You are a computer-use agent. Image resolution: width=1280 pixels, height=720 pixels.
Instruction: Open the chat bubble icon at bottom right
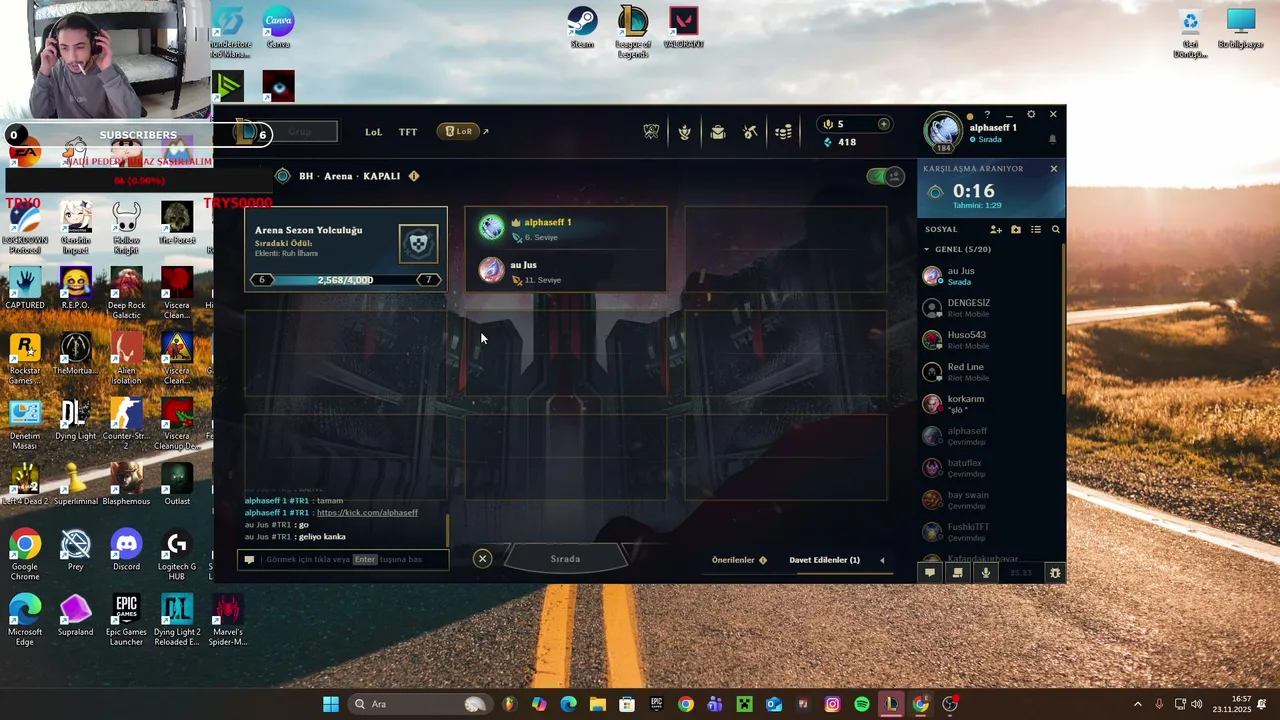coord(930,573)
